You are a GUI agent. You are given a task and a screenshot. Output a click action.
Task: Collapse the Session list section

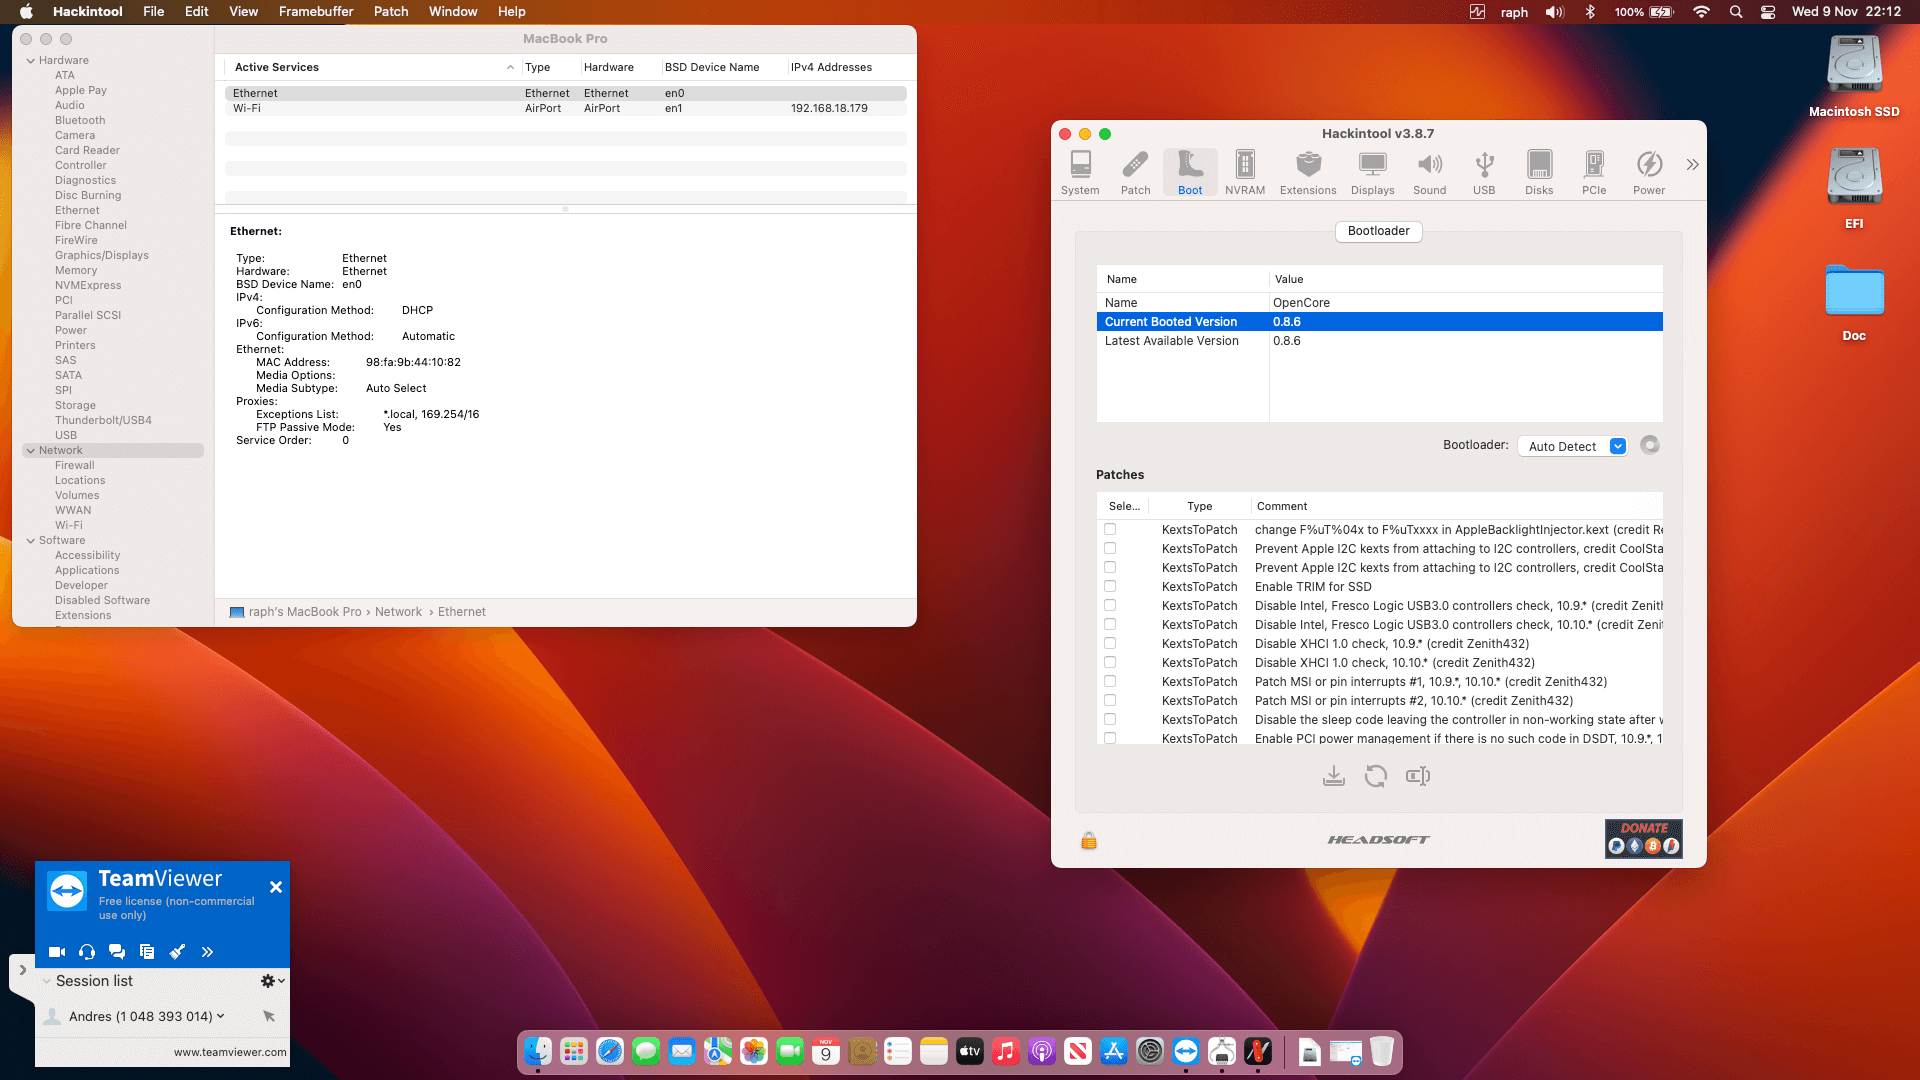[47, 981]
